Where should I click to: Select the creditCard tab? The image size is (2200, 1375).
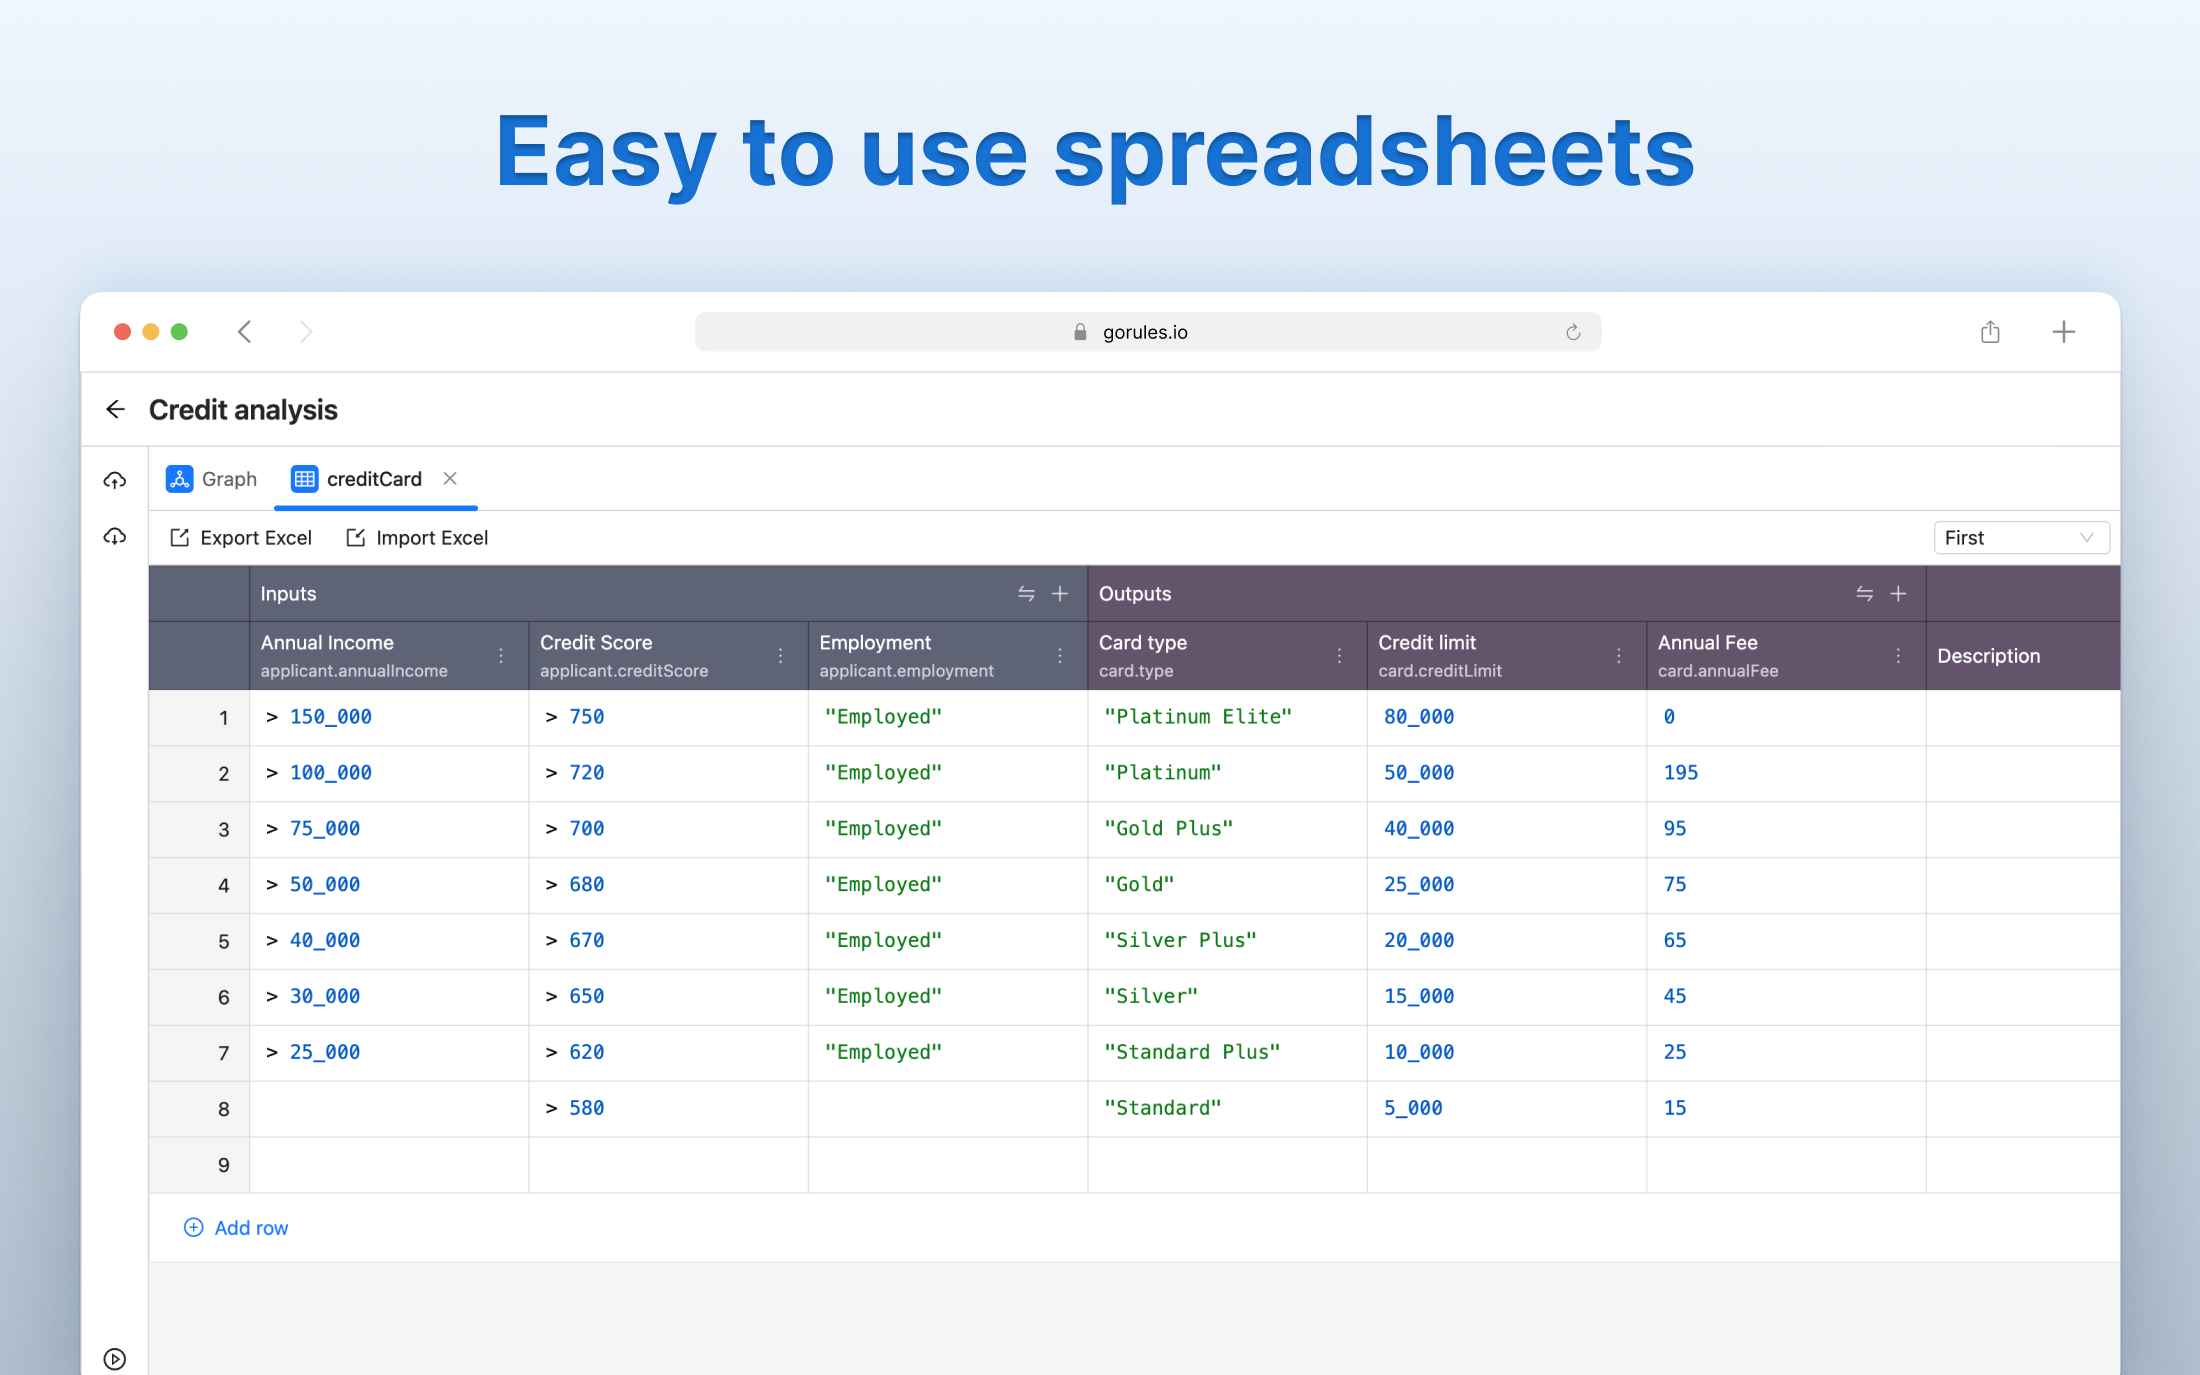pyautogui.click(x=358, y=479)
